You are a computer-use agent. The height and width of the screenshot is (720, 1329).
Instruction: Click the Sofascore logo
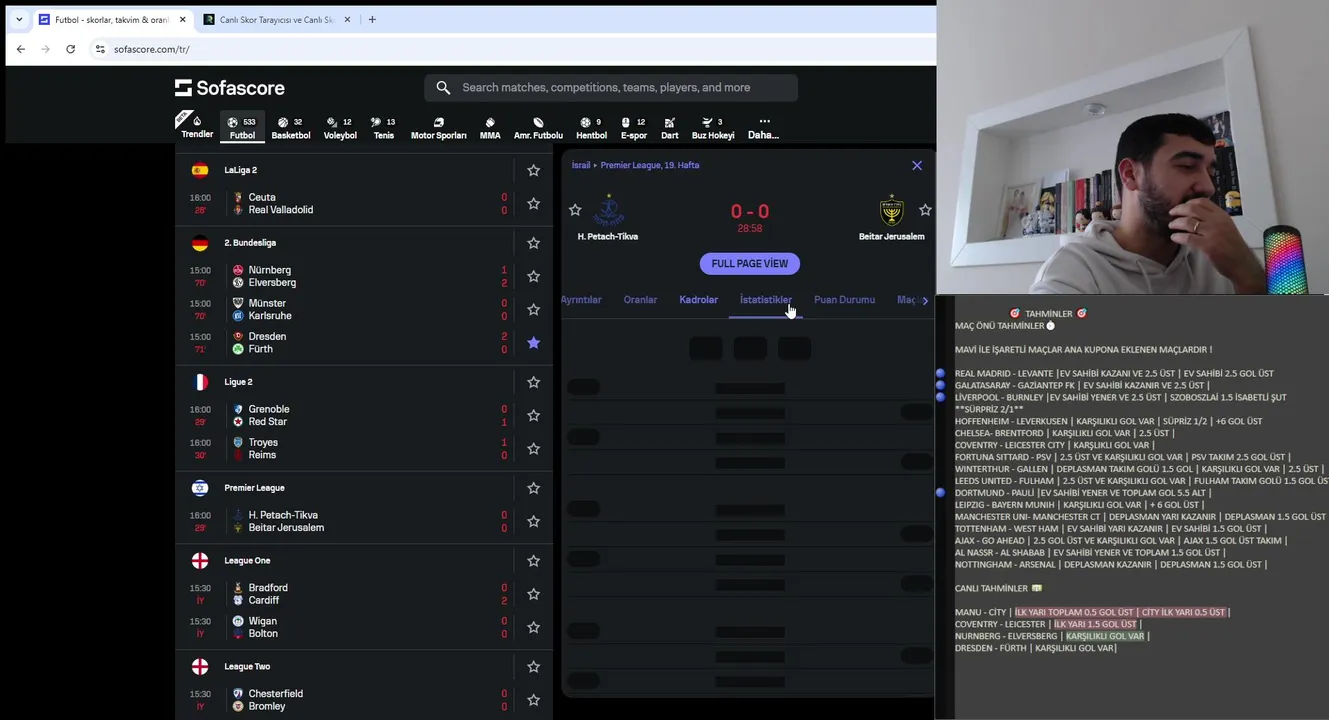pos(230,88)
